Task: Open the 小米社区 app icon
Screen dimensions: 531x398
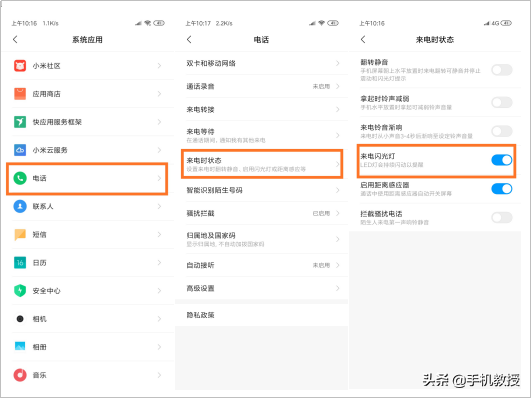Action: (x=20, y=65)
